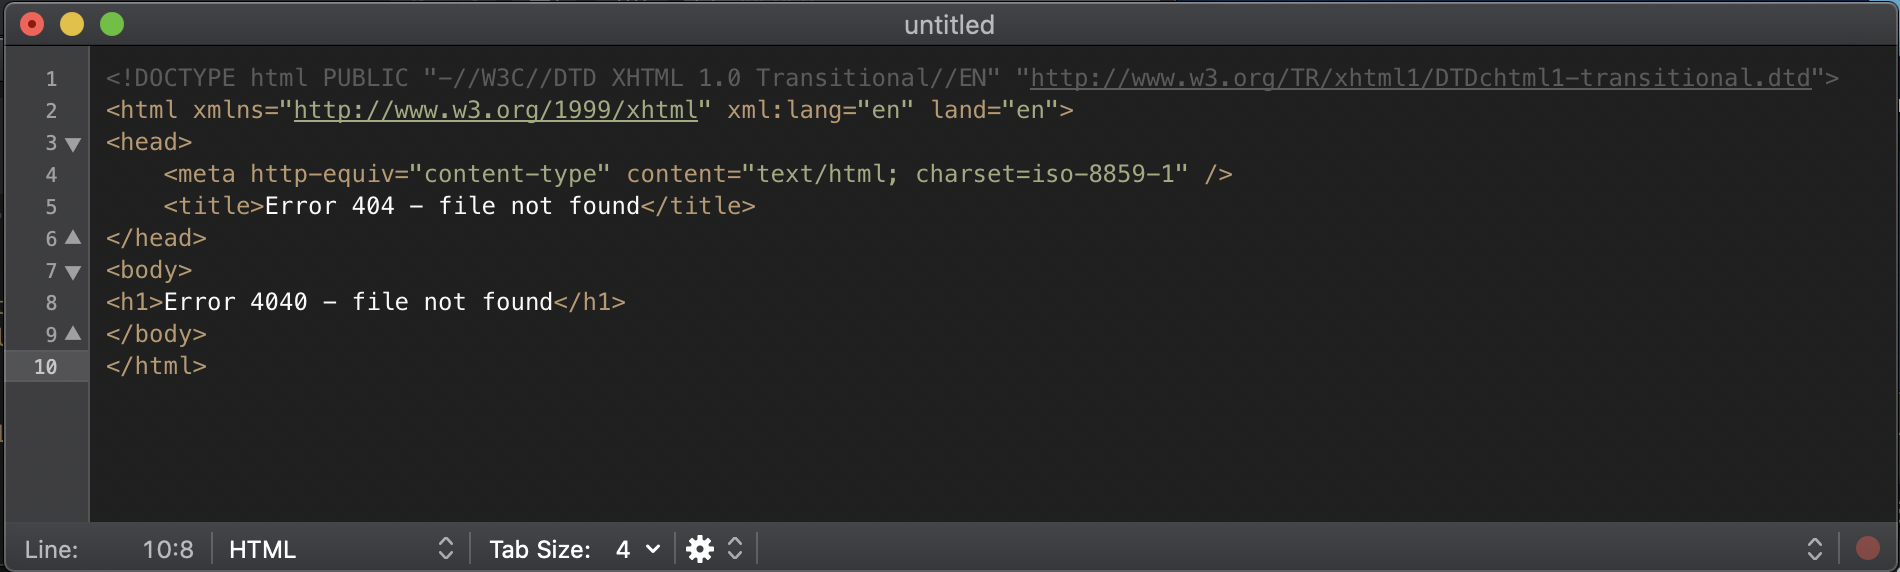
Task: Click line number 5 in the gutter
Action: tap(51, 207)
